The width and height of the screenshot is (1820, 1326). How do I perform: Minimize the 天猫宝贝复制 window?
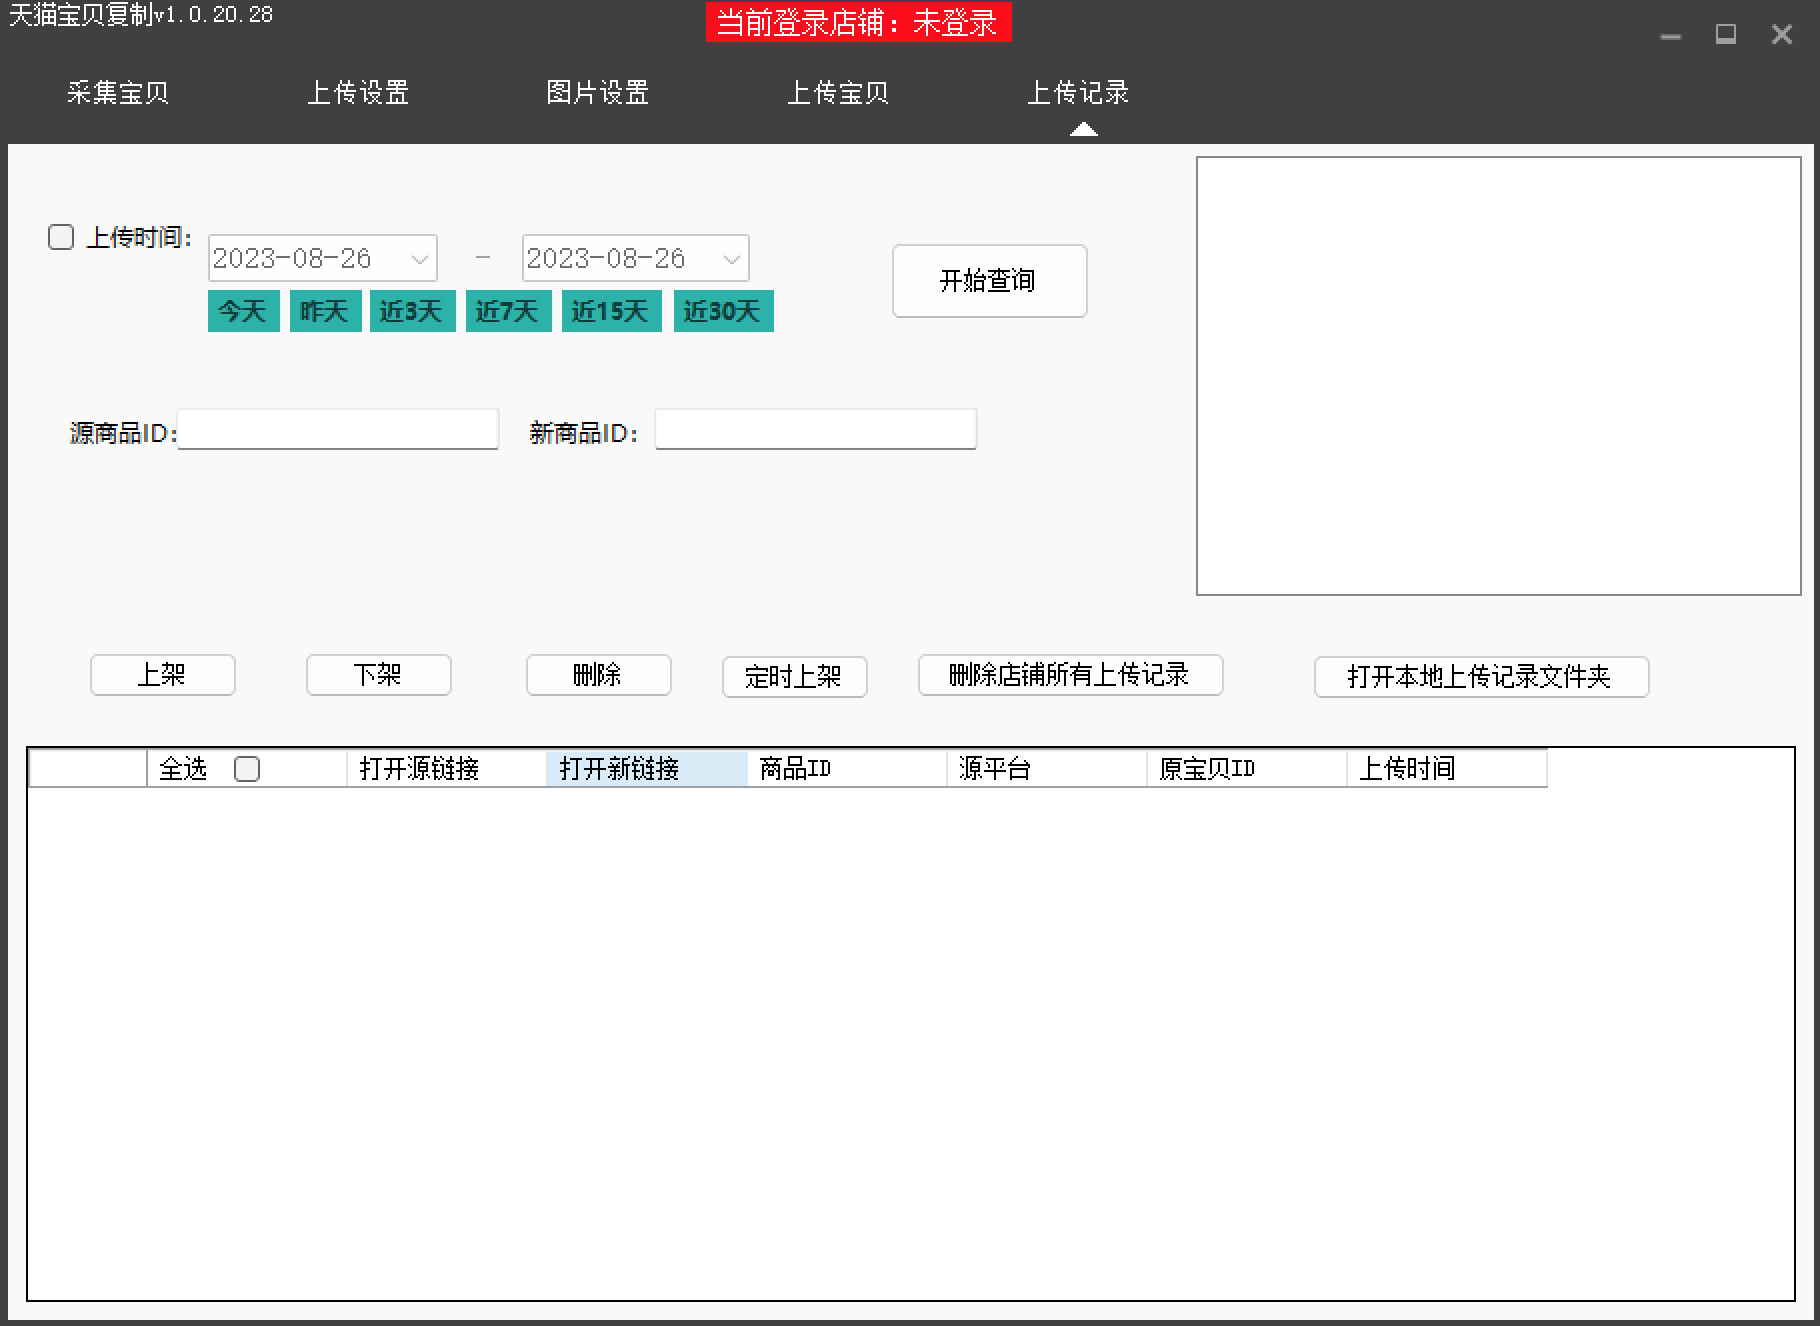pos(1671,36)
